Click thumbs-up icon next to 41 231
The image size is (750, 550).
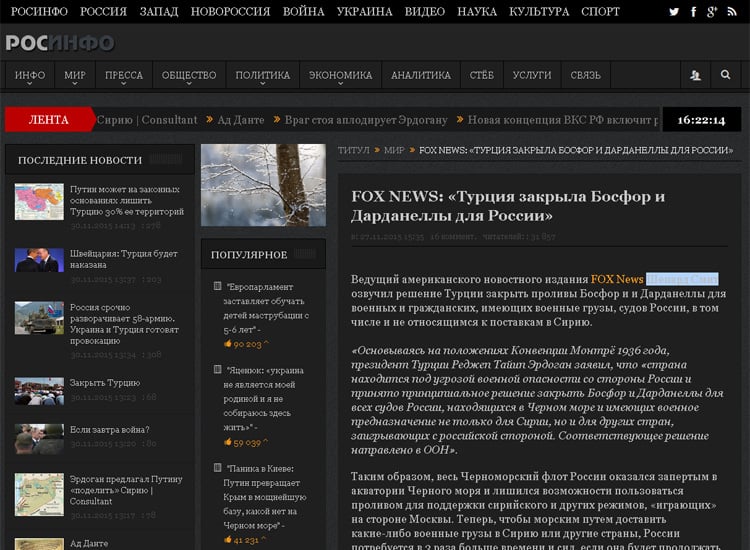click(228, 539)
